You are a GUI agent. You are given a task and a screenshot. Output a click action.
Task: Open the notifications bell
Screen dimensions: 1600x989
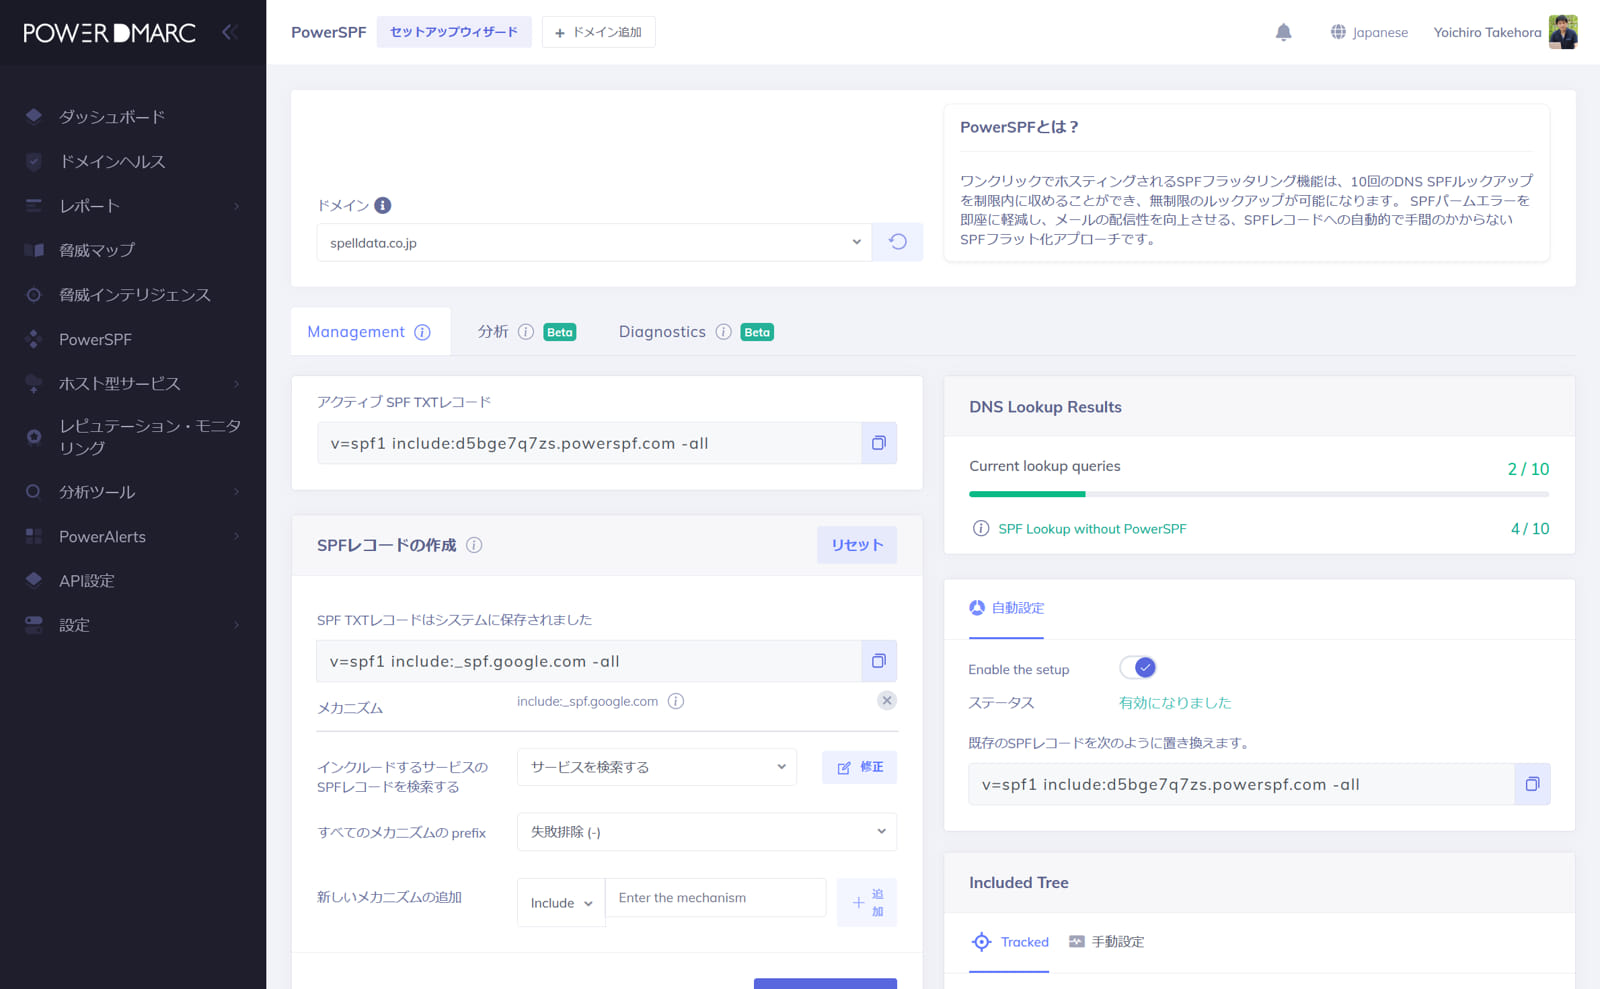(1283, 32)
